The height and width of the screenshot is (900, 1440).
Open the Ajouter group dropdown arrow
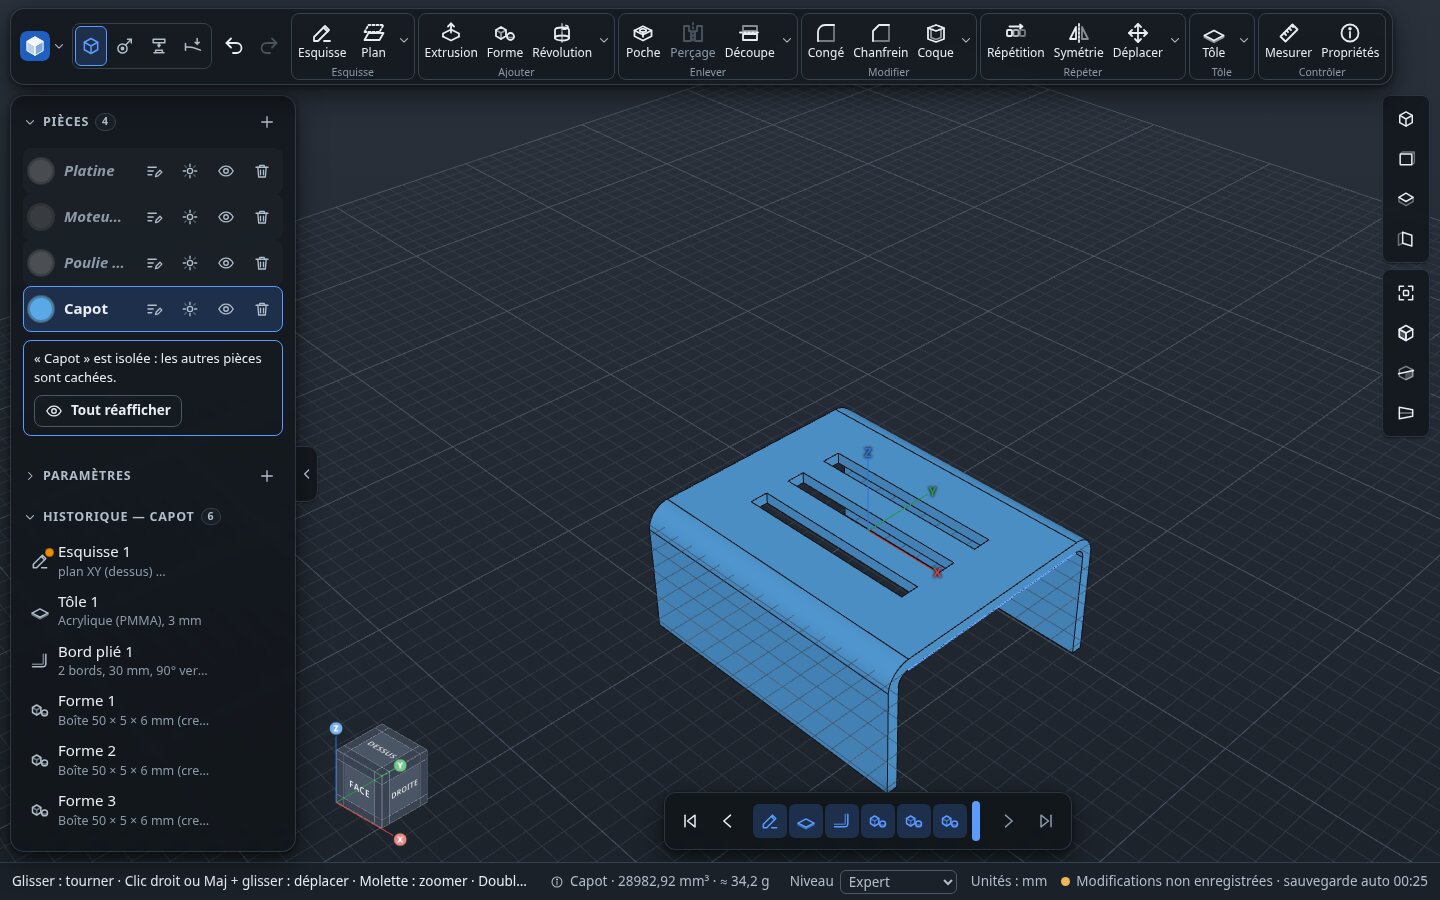coord(604,41)
